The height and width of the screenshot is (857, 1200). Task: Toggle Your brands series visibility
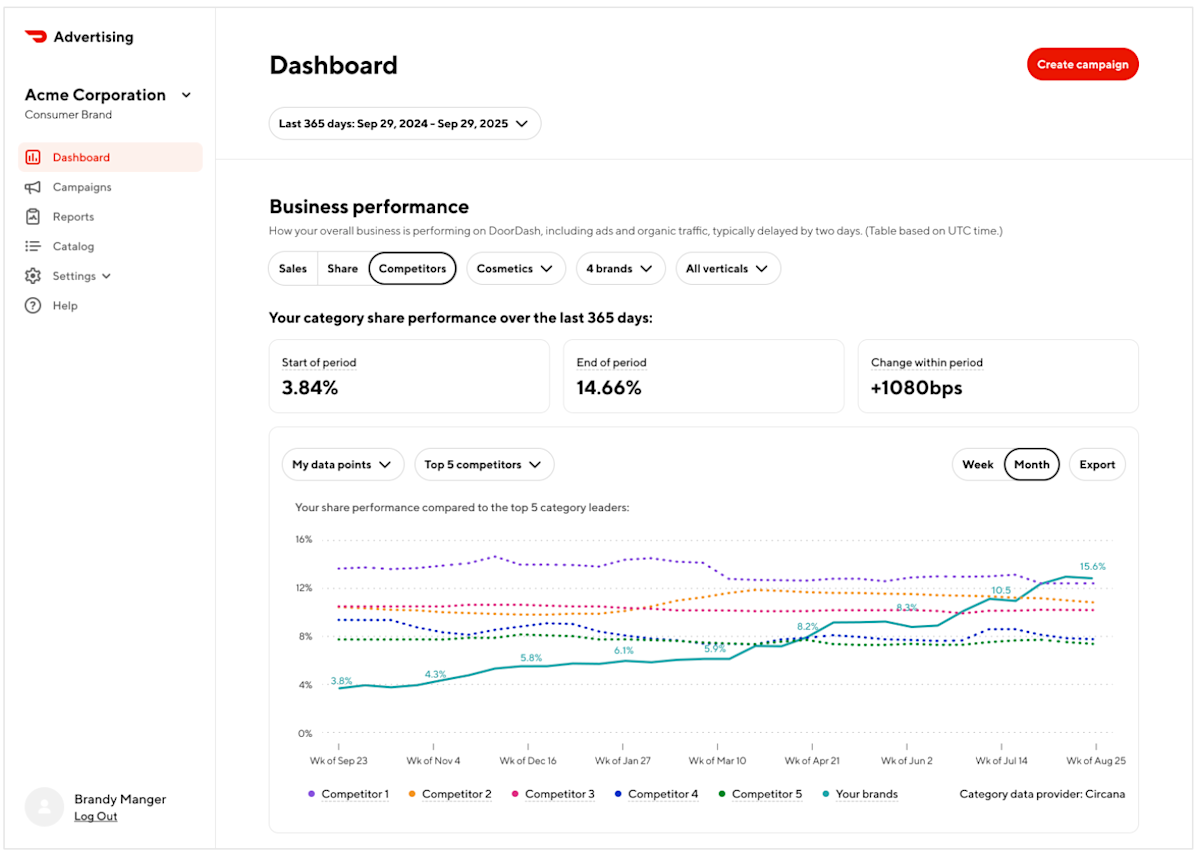coord(866,793)
